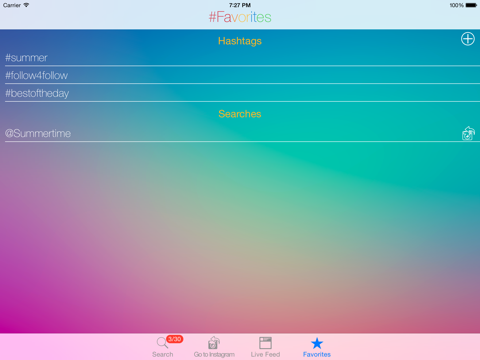Tap the Searches section header

pos(240,114)
